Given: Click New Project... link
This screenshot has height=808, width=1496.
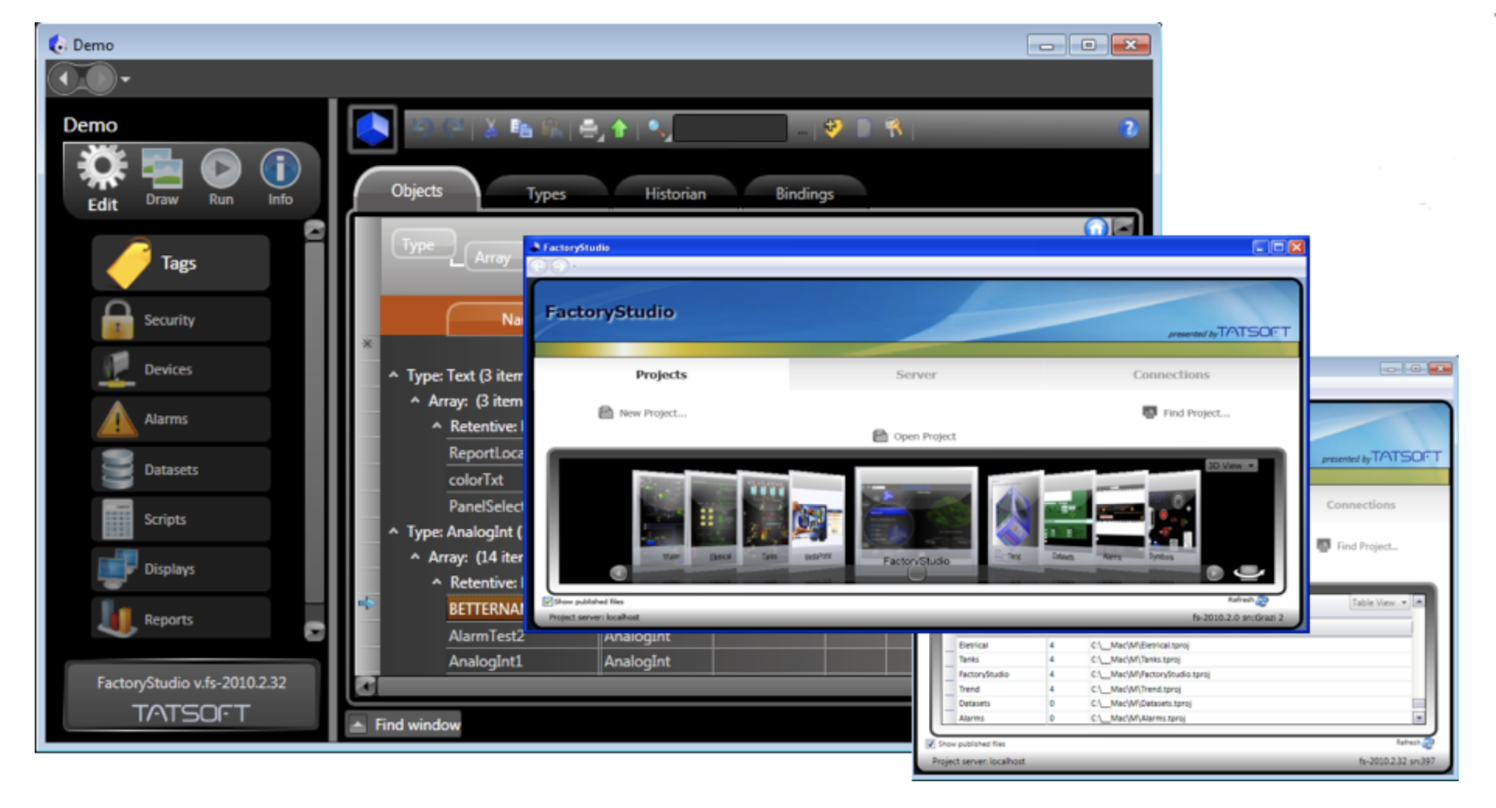Looking at the screenshot, I should click(x=642, y=412).
